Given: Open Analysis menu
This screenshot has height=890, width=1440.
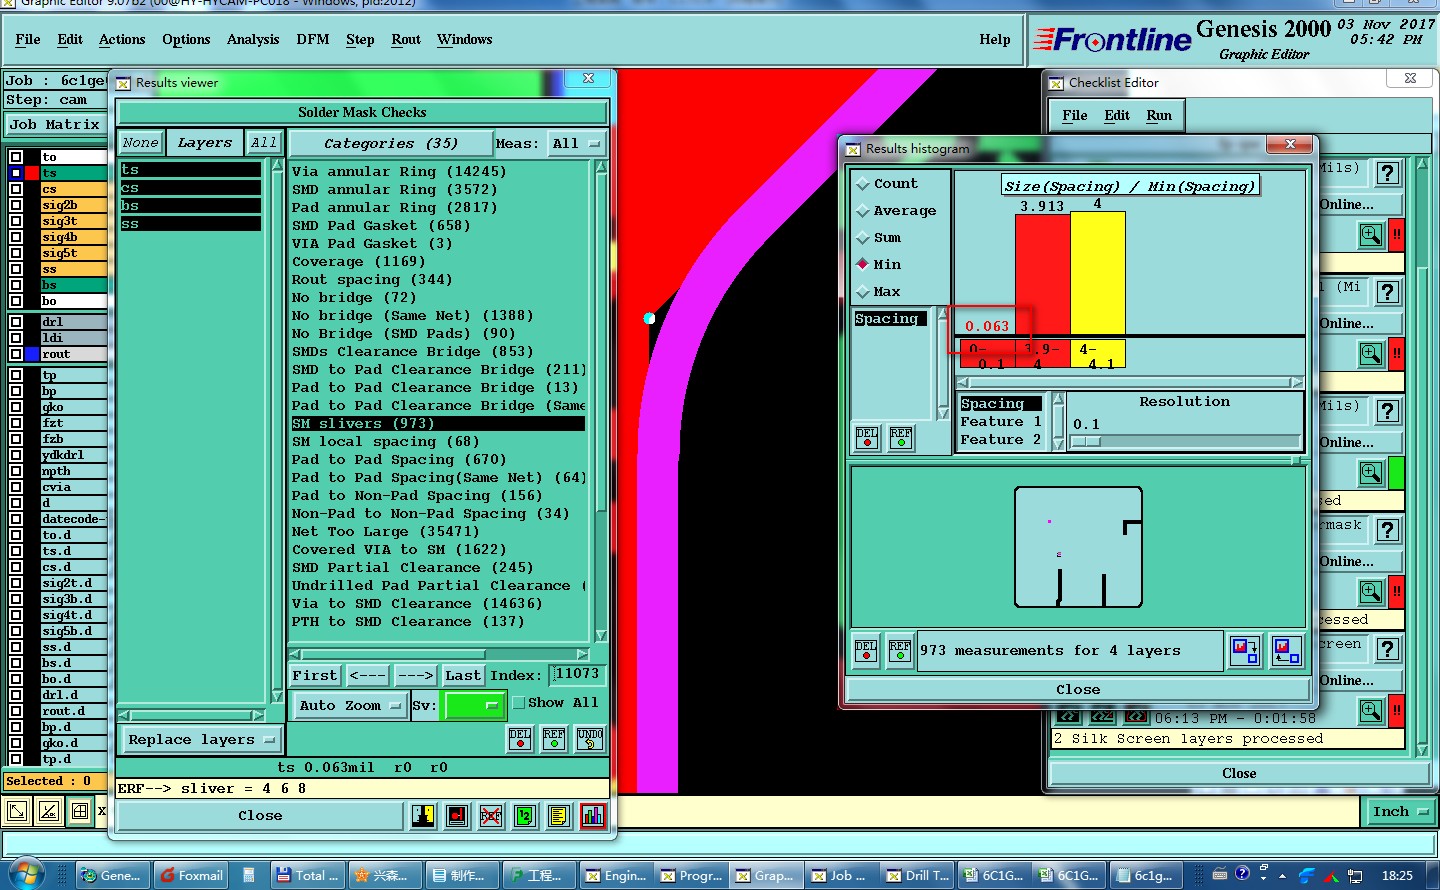Looking at the screenshot, I should (253, 40).
